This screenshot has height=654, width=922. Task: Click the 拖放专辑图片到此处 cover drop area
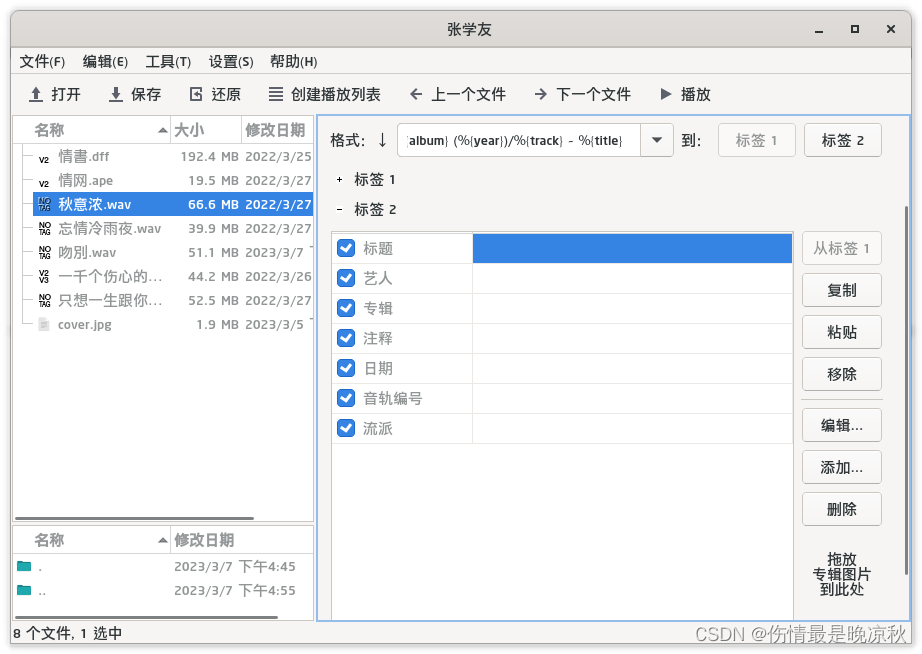click(841, 574)
